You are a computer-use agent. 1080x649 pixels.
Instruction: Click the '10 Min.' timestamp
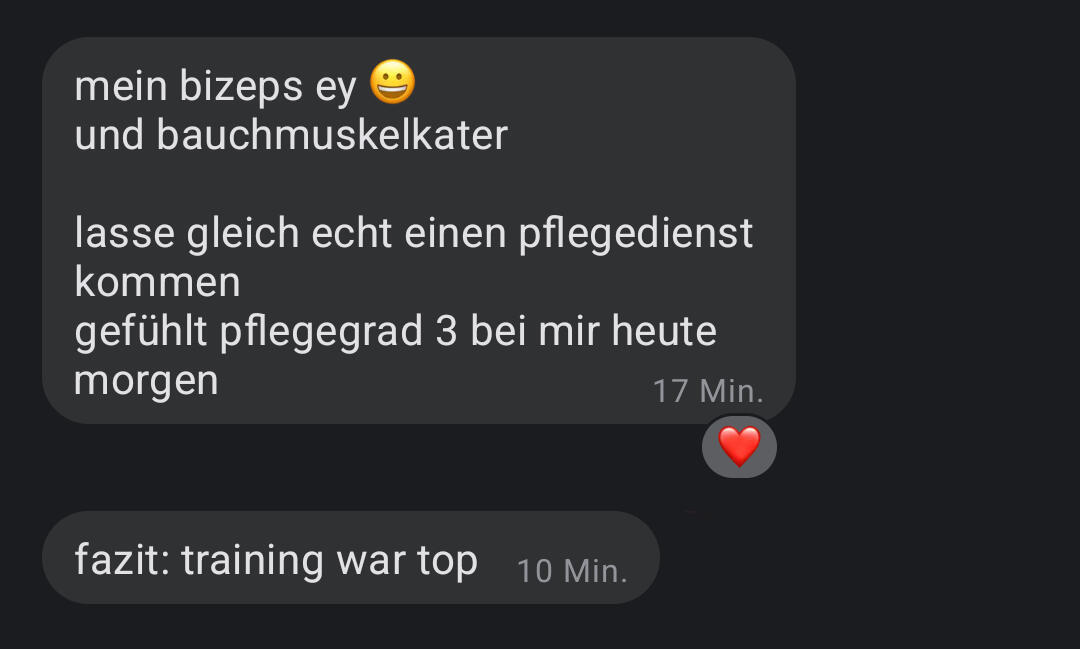[x=572, y=571]
